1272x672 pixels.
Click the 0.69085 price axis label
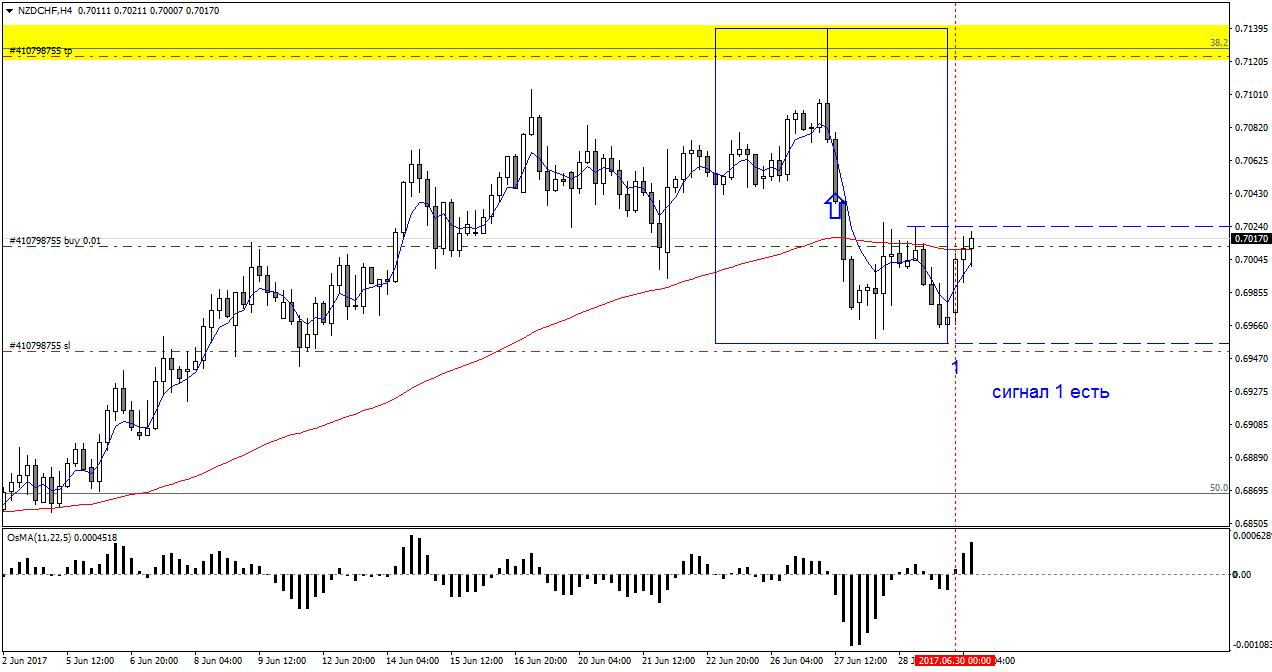[1252, 424]
